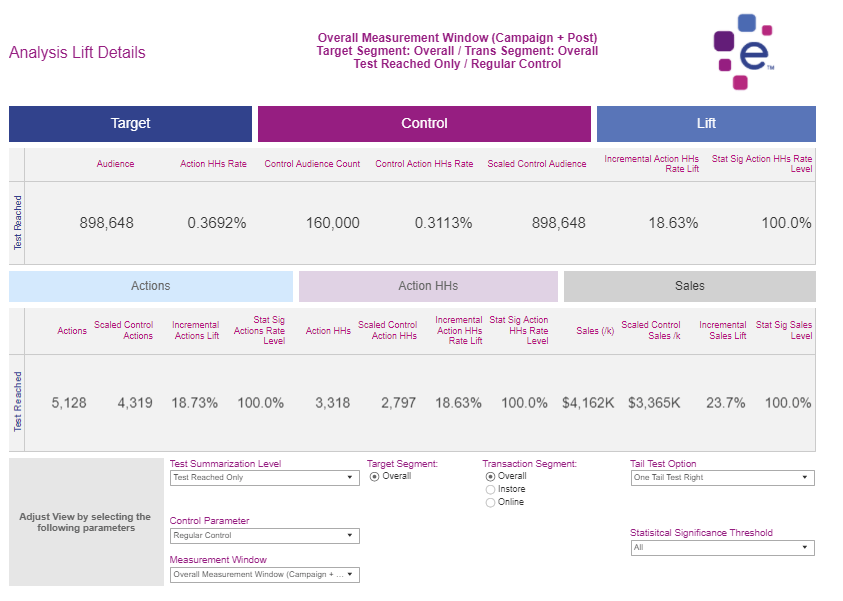Open the Statistical Significance Threshold dropdown
This screenshot has height=601, width=843.
[x=722, y=548]
